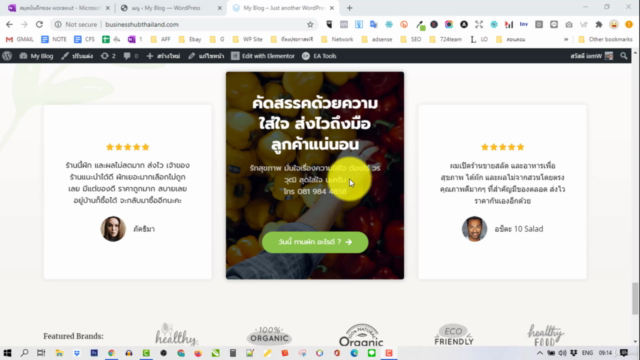
Task: Click the site info 'Not secure' indicator
Action: [76, 24]
